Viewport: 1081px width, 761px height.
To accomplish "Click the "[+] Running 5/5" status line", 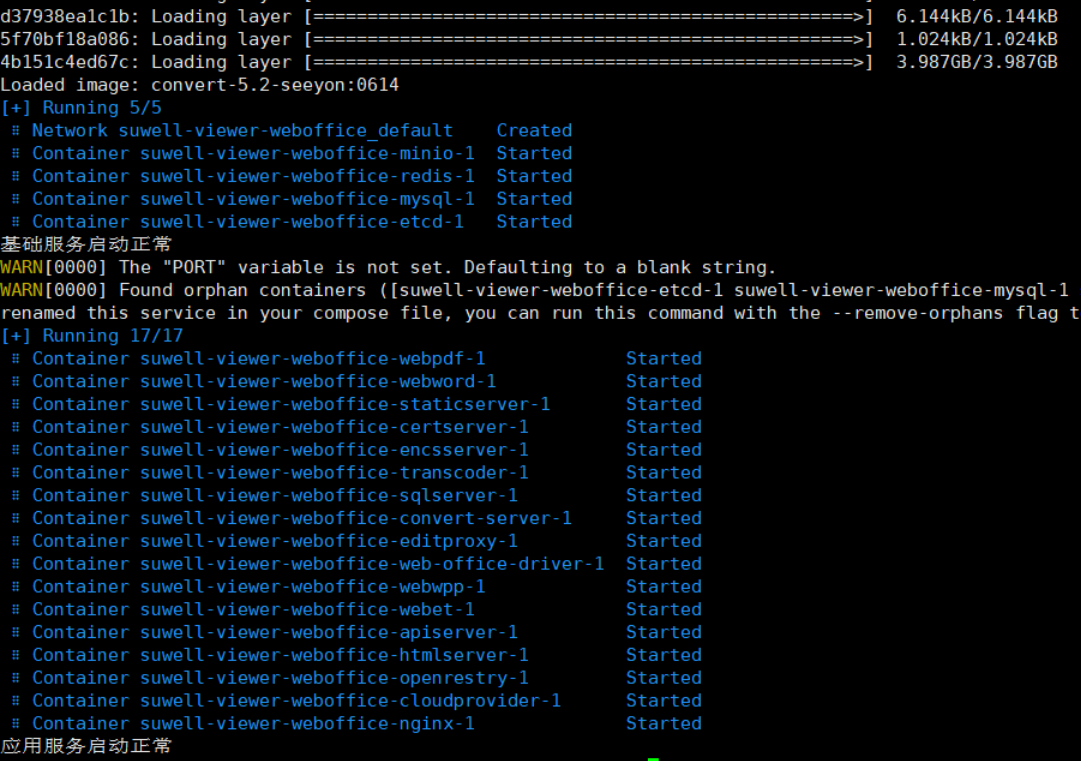I will point(81,108).
